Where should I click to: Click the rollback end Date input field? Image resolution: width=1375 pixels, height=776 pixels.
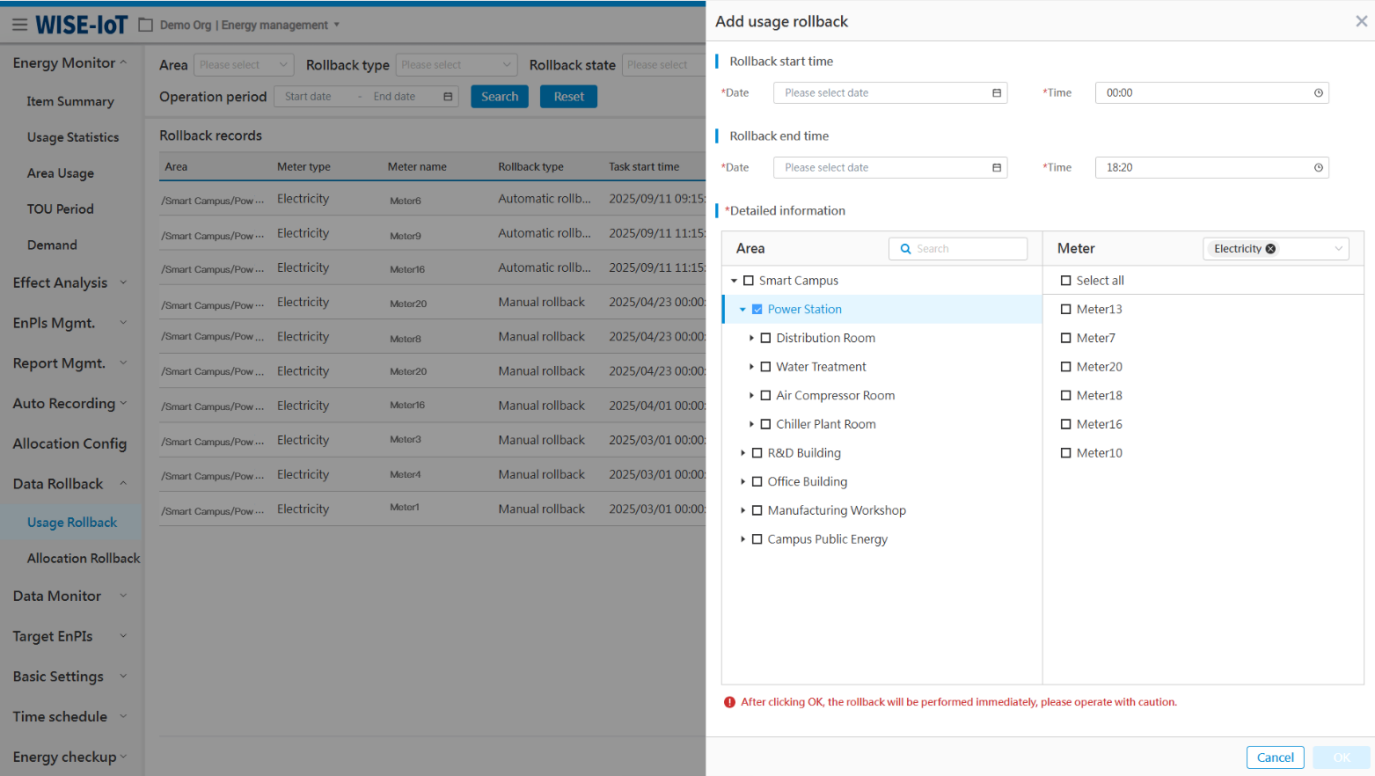880,168
